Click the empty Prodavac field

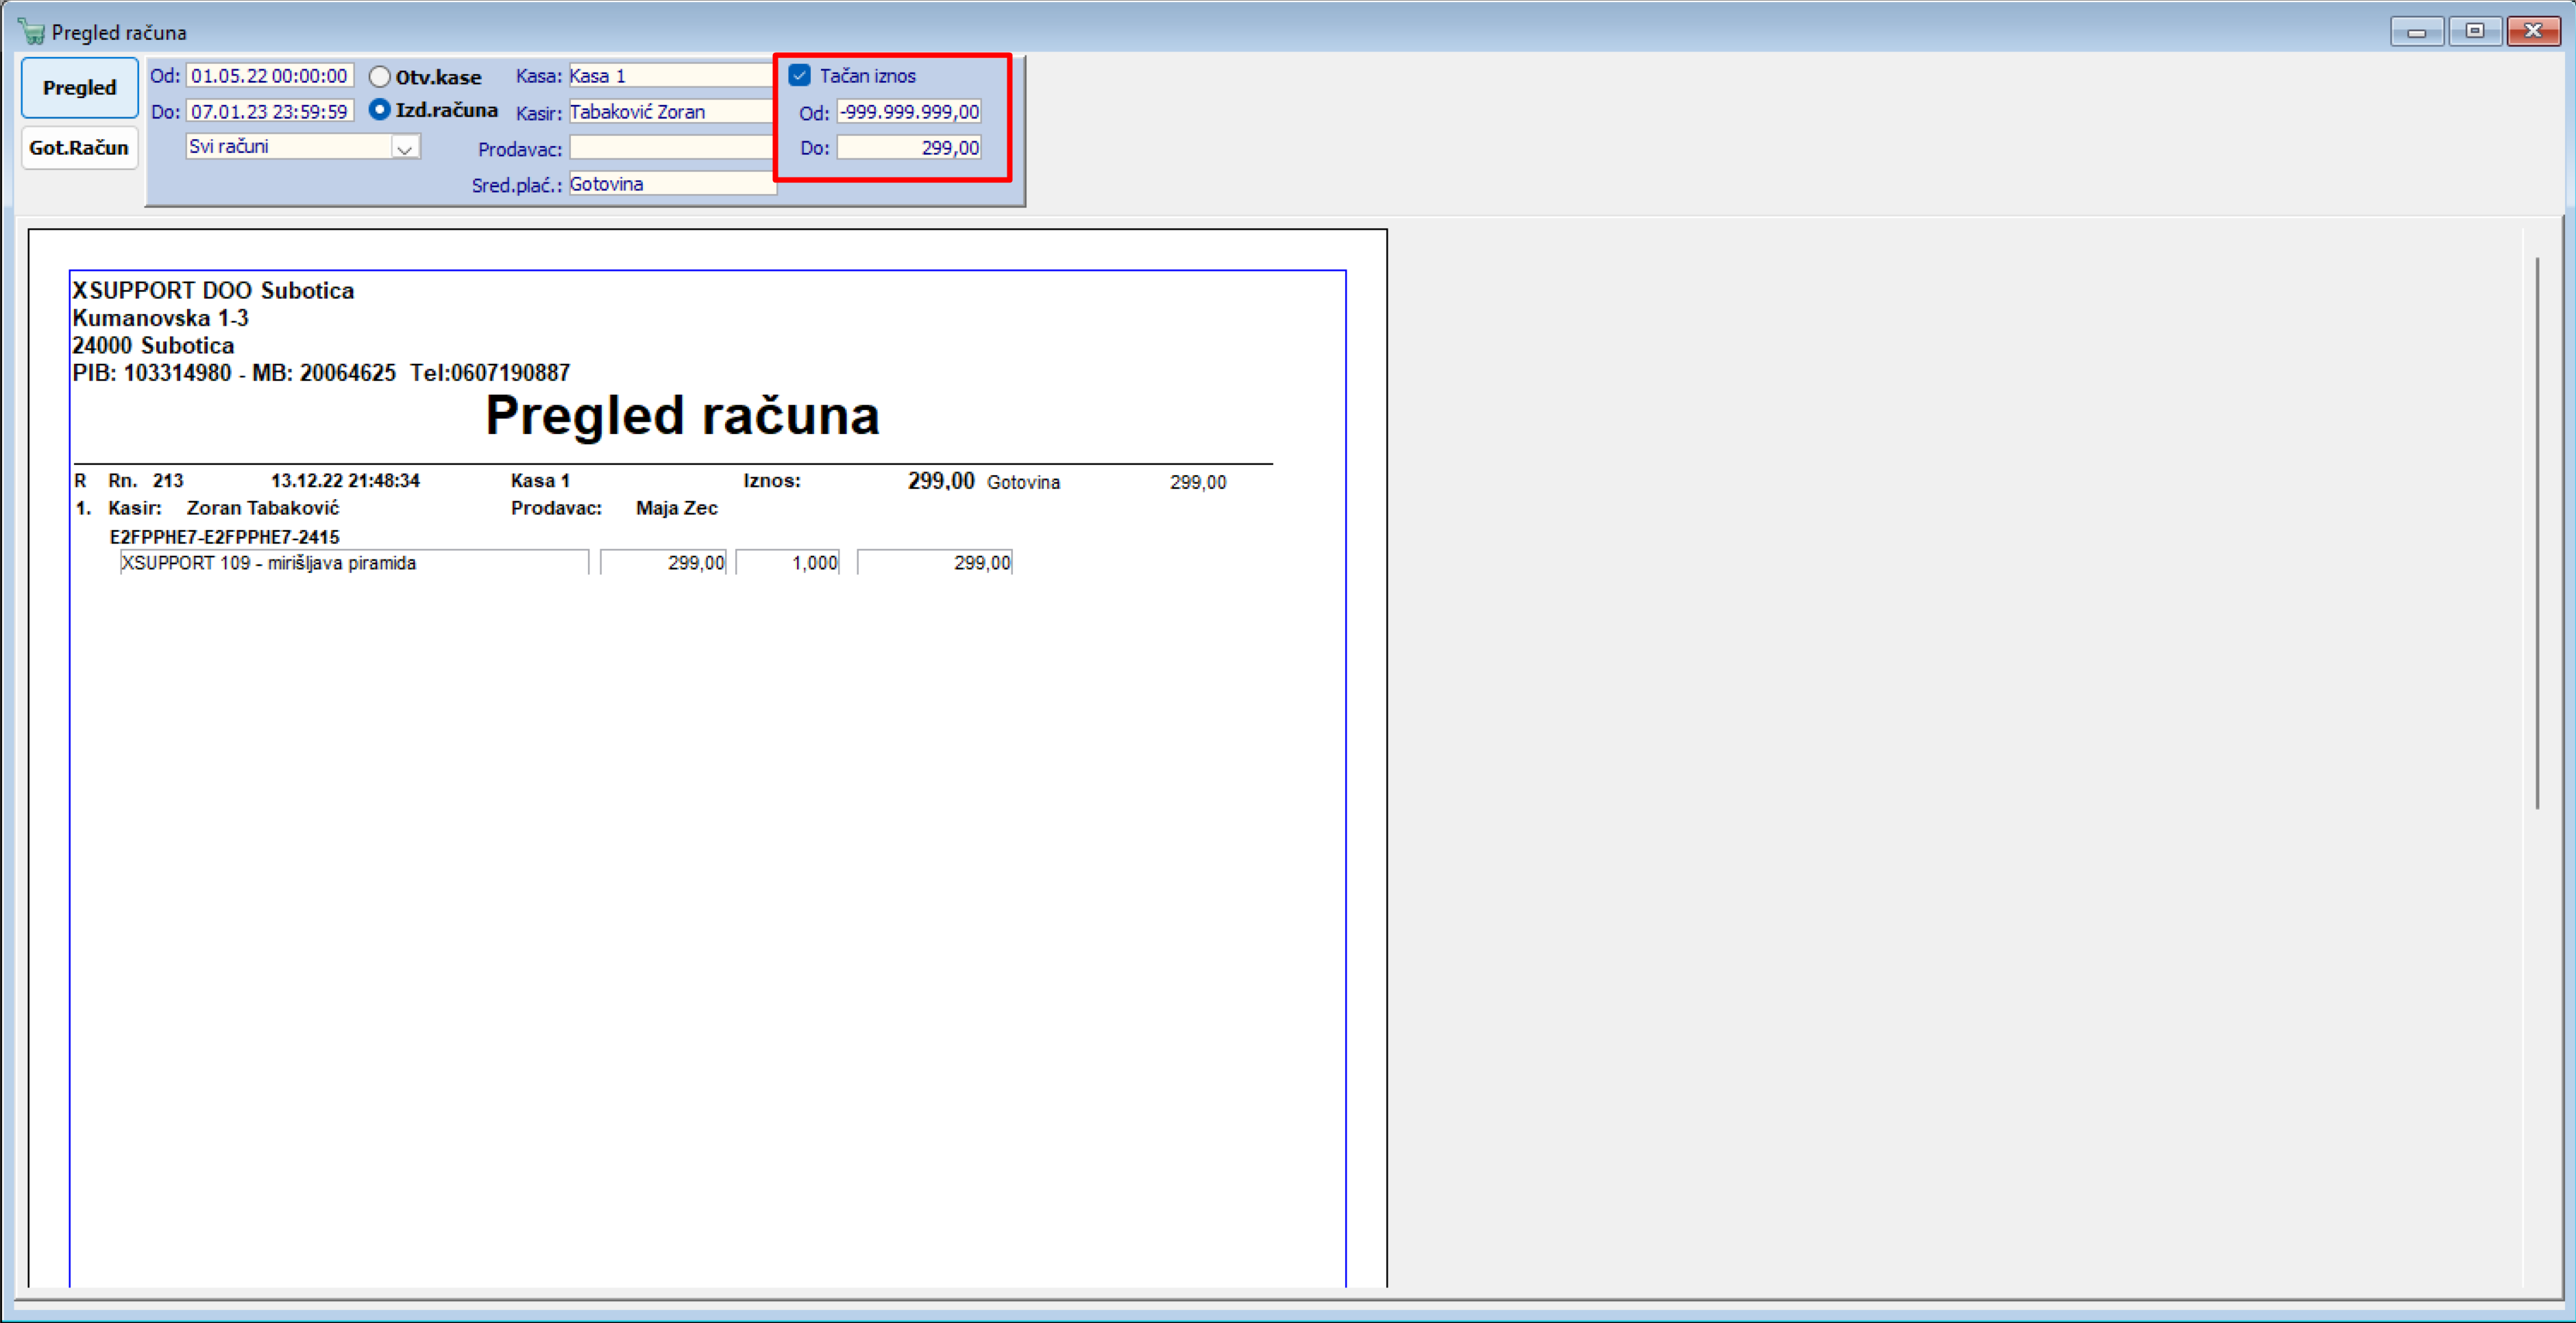click(672, 148)
